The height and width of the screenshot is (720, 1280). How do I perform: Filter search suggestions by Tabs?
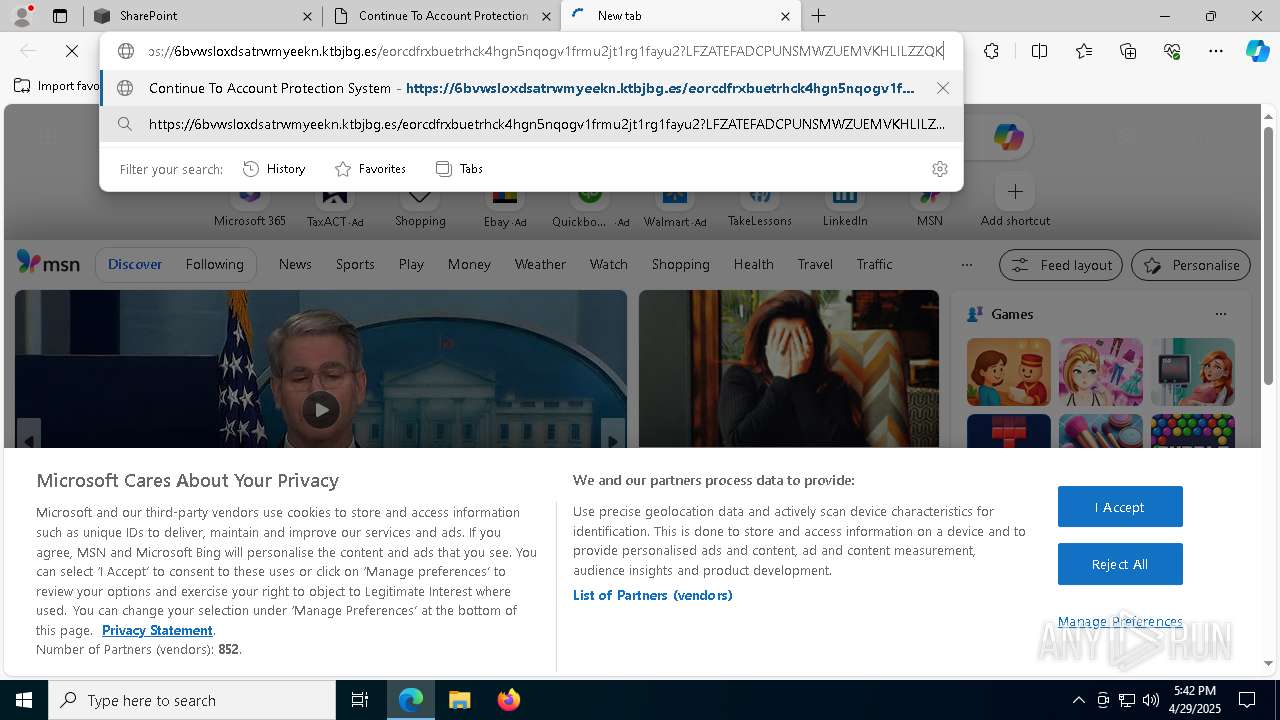tap(459, 169)
